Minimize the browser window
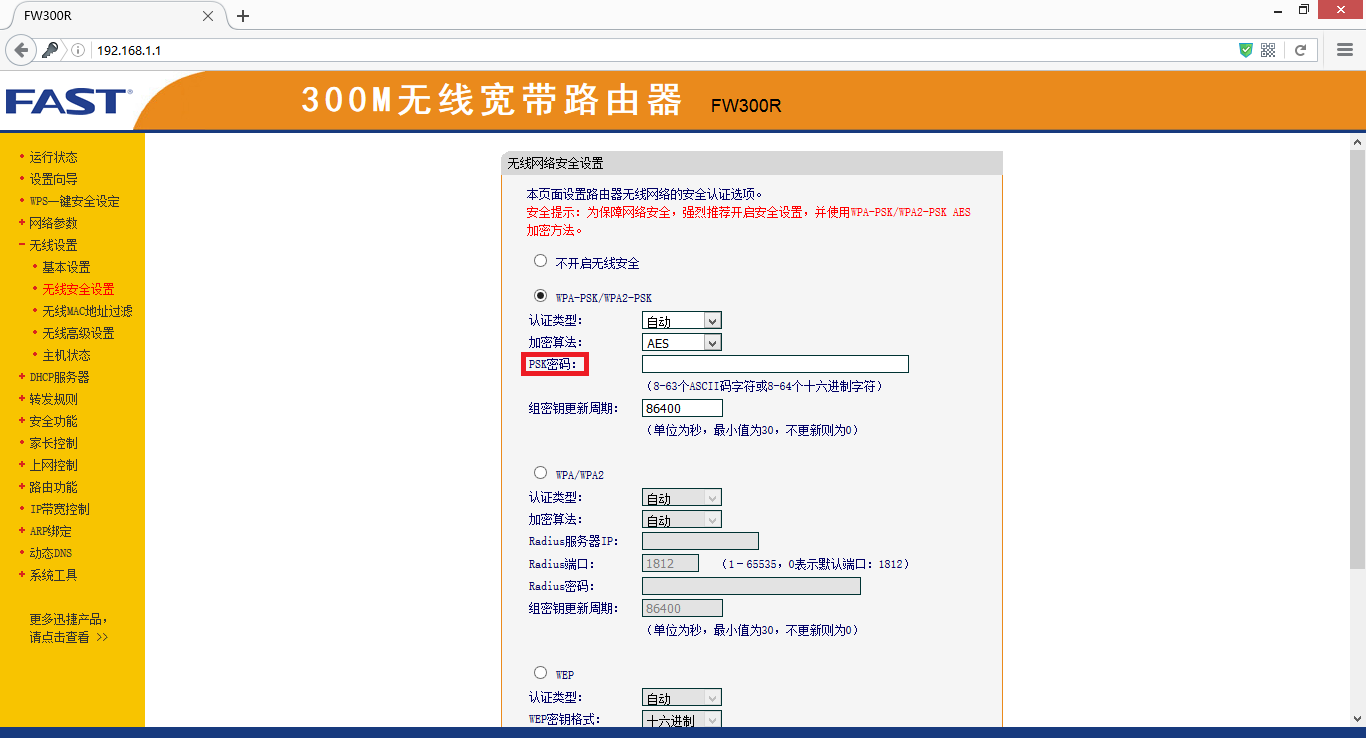1366x738 pixels. tap(1276, 9)
